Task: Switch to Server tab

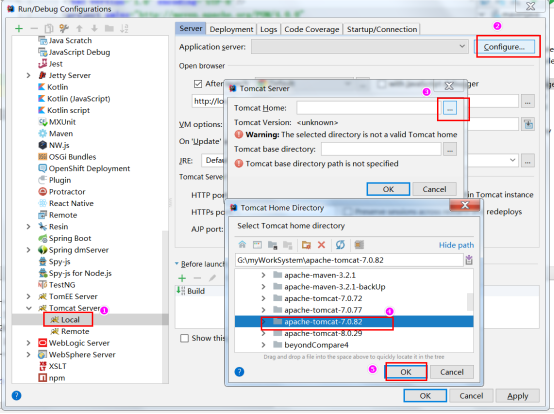Action: [x=190, y=28]
